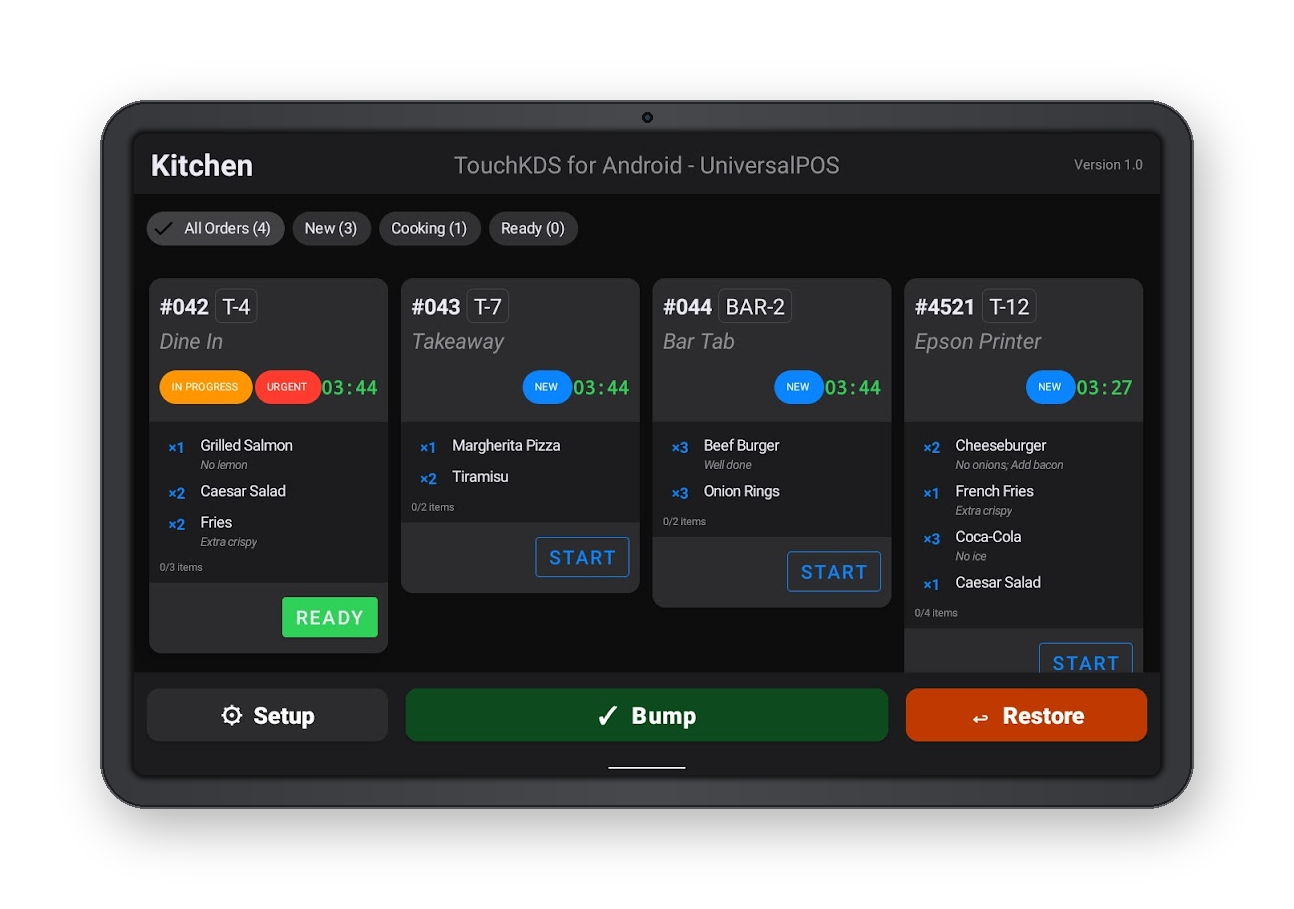Click the No lemon note

(224, 465)
